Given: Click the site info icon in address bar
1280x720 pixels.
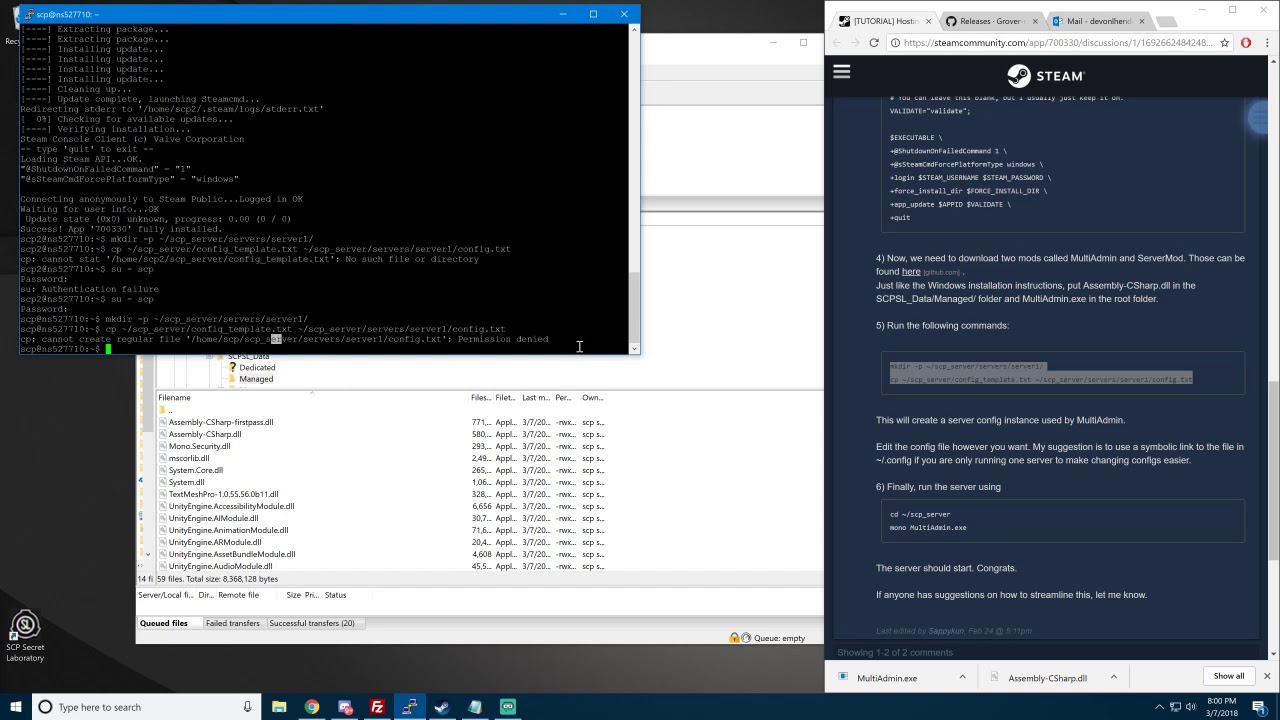Looking at the screenshot, I should pyautogui.click(x=895, y=43).
